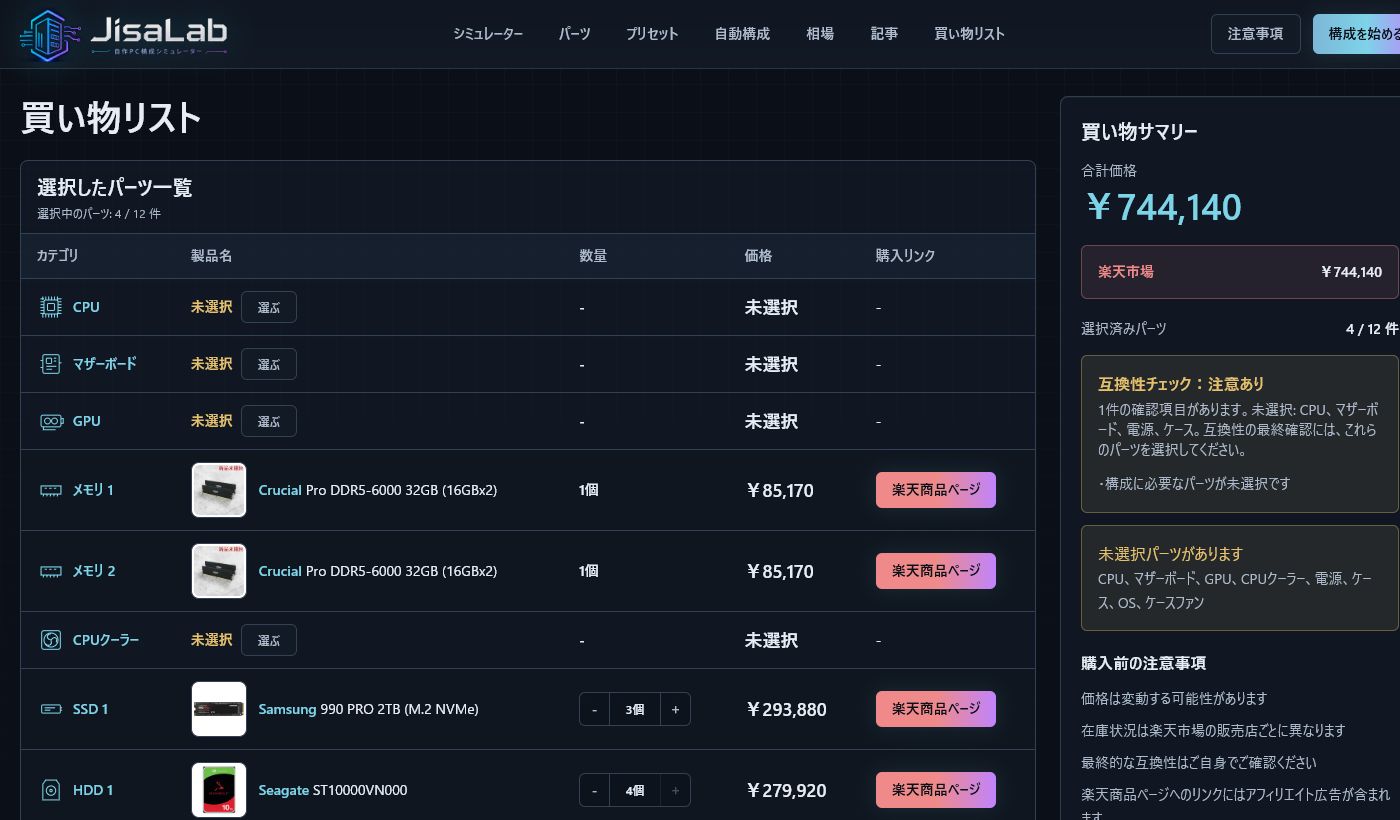Click the 注意事項 button
Image resolution: width=1400 pixels, height=820 pixels.
click(1255, 34)
